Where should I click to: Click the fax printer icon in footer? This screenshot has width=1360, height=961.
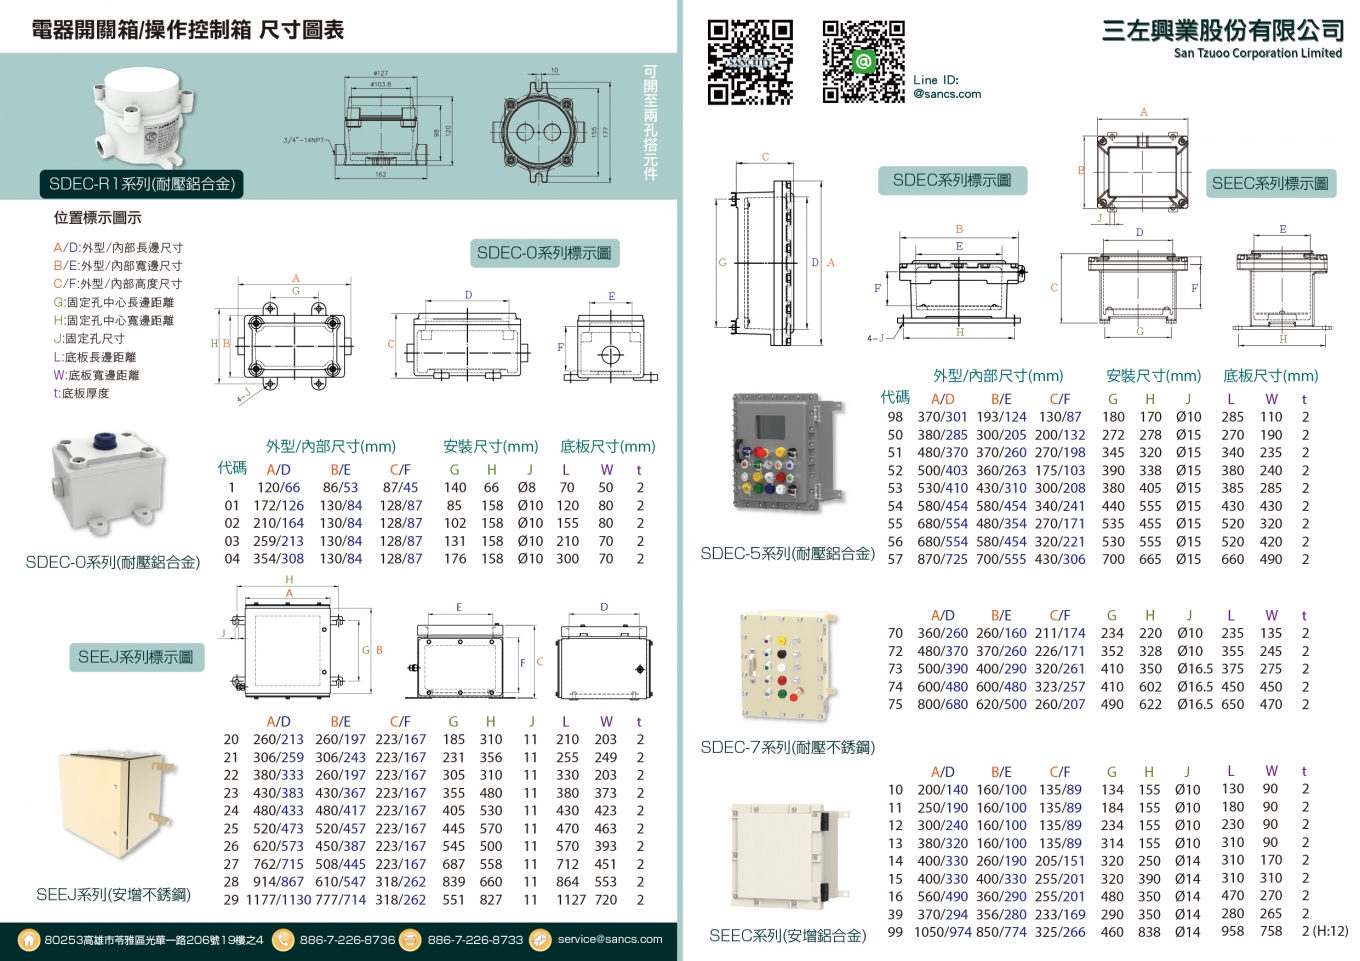tap(410, 940)
